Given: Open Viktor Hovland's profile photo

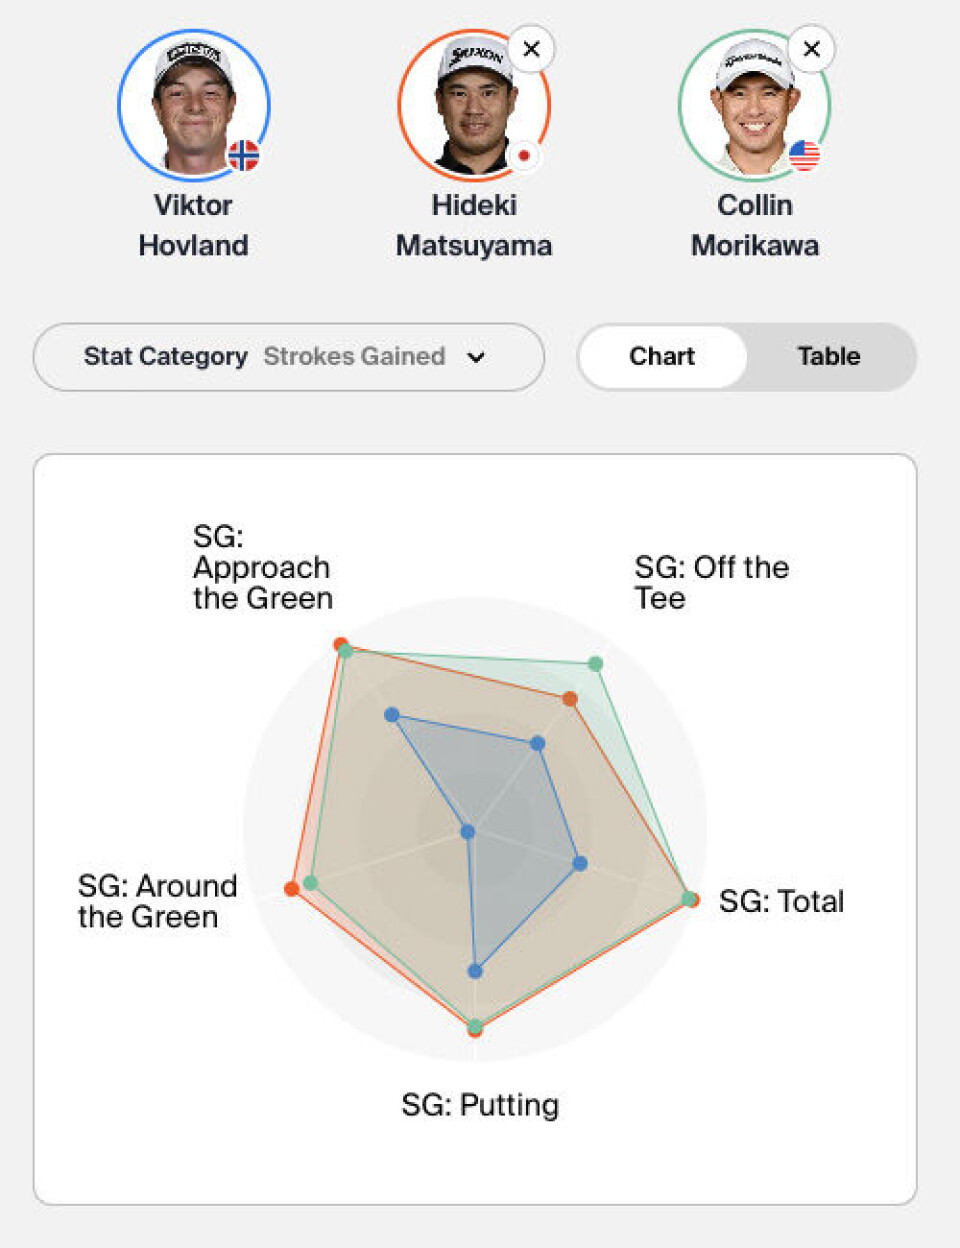Looking at the screenshot, I should (194, 105).
